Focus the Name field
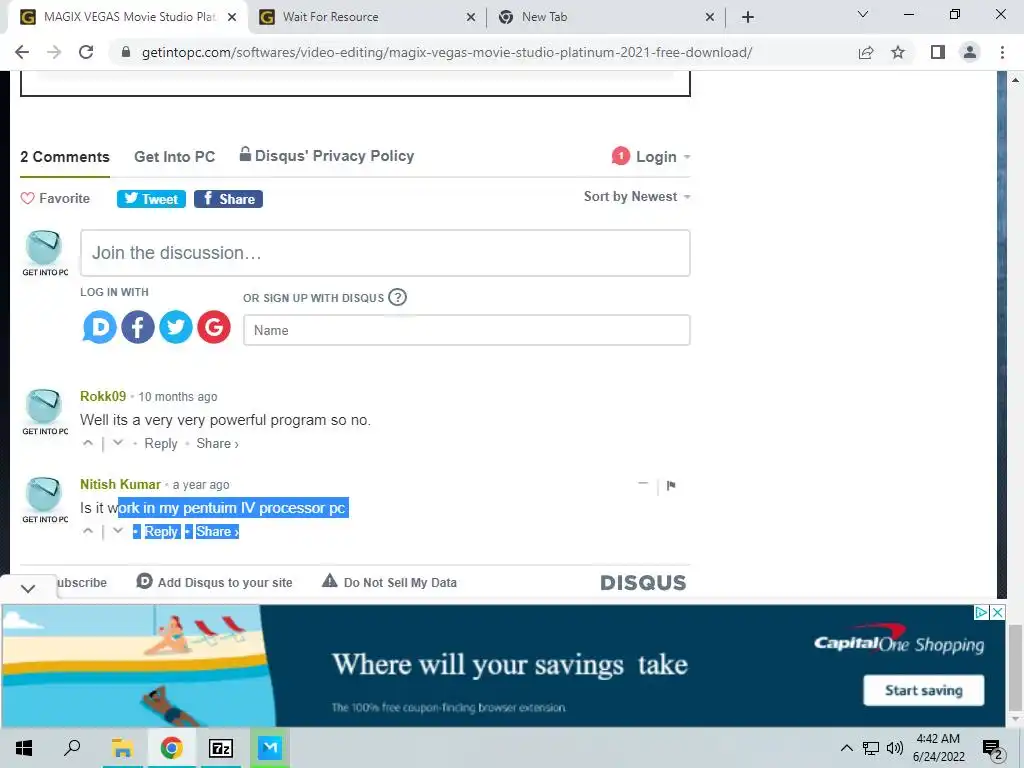The image size is (1024, 768). (467, 330)
